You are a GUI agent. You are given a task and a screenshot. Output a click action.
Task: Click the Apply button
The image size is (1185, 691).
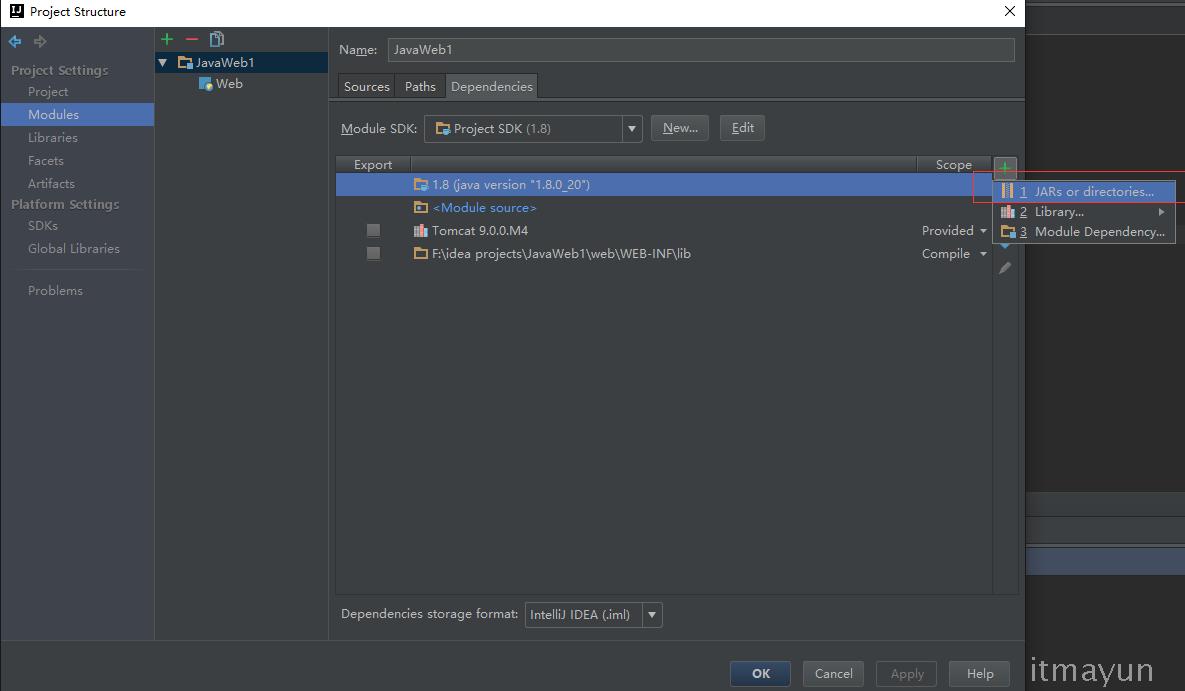pos(906,674)
